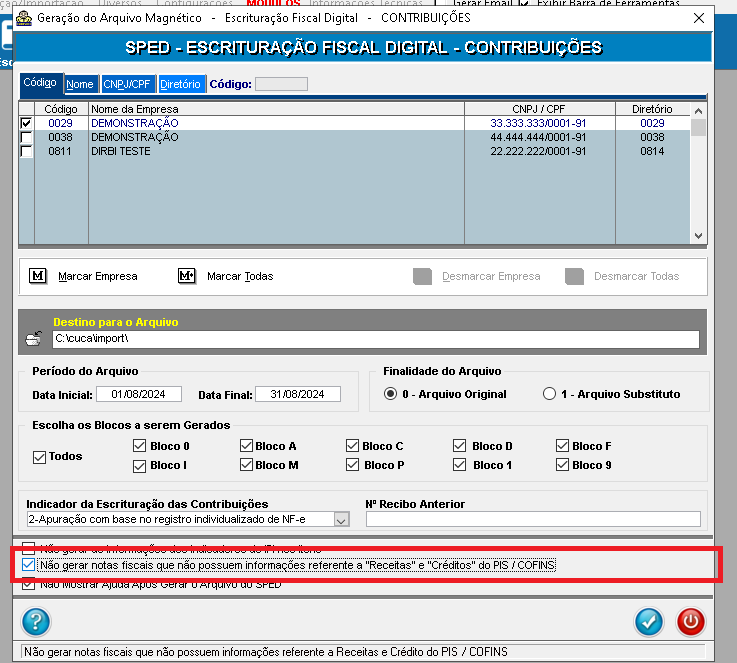Toggle the Bloco D checkbox
This screenshot has width=737, height=663.
pyautogui.click(x=460, y=445)
